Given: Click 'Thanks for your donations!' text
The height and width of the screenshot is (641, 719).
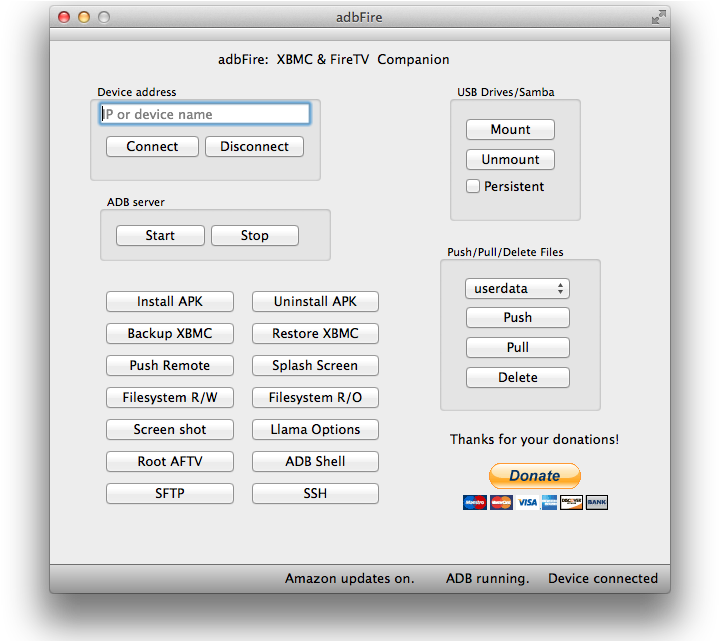Looking at the screenshot, I should (534, 439).
